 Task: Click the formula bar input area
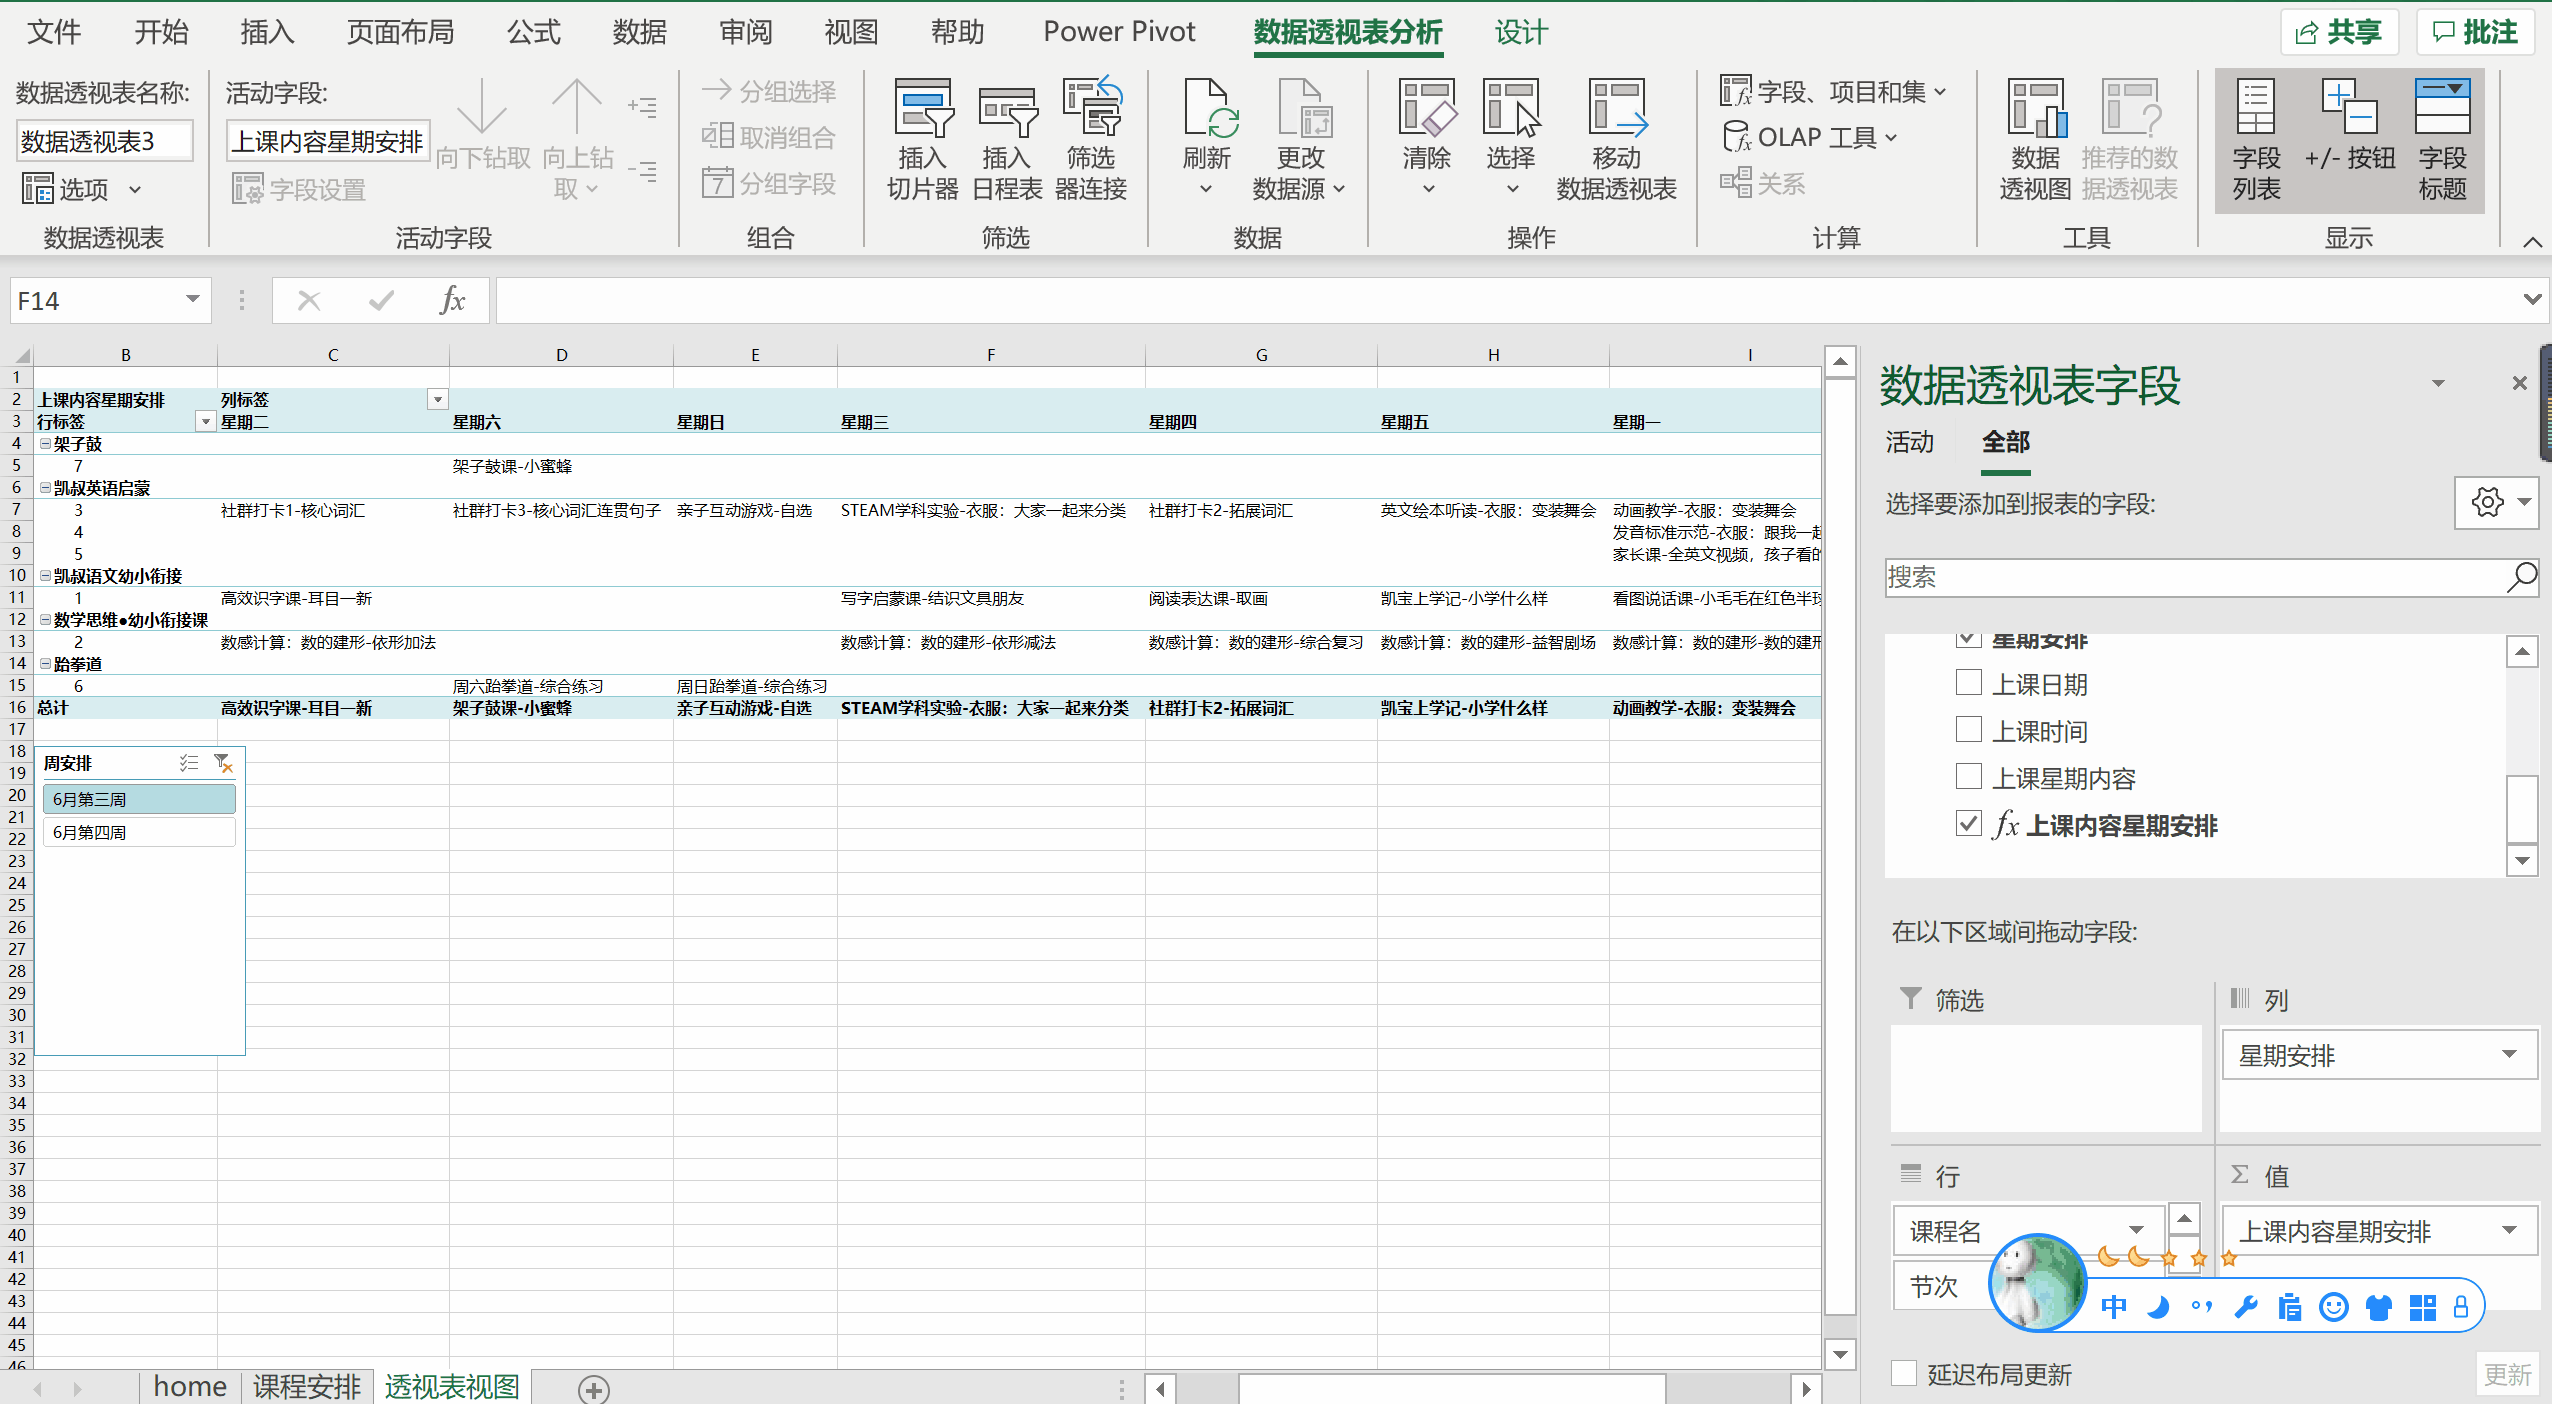click(1507, 300)
